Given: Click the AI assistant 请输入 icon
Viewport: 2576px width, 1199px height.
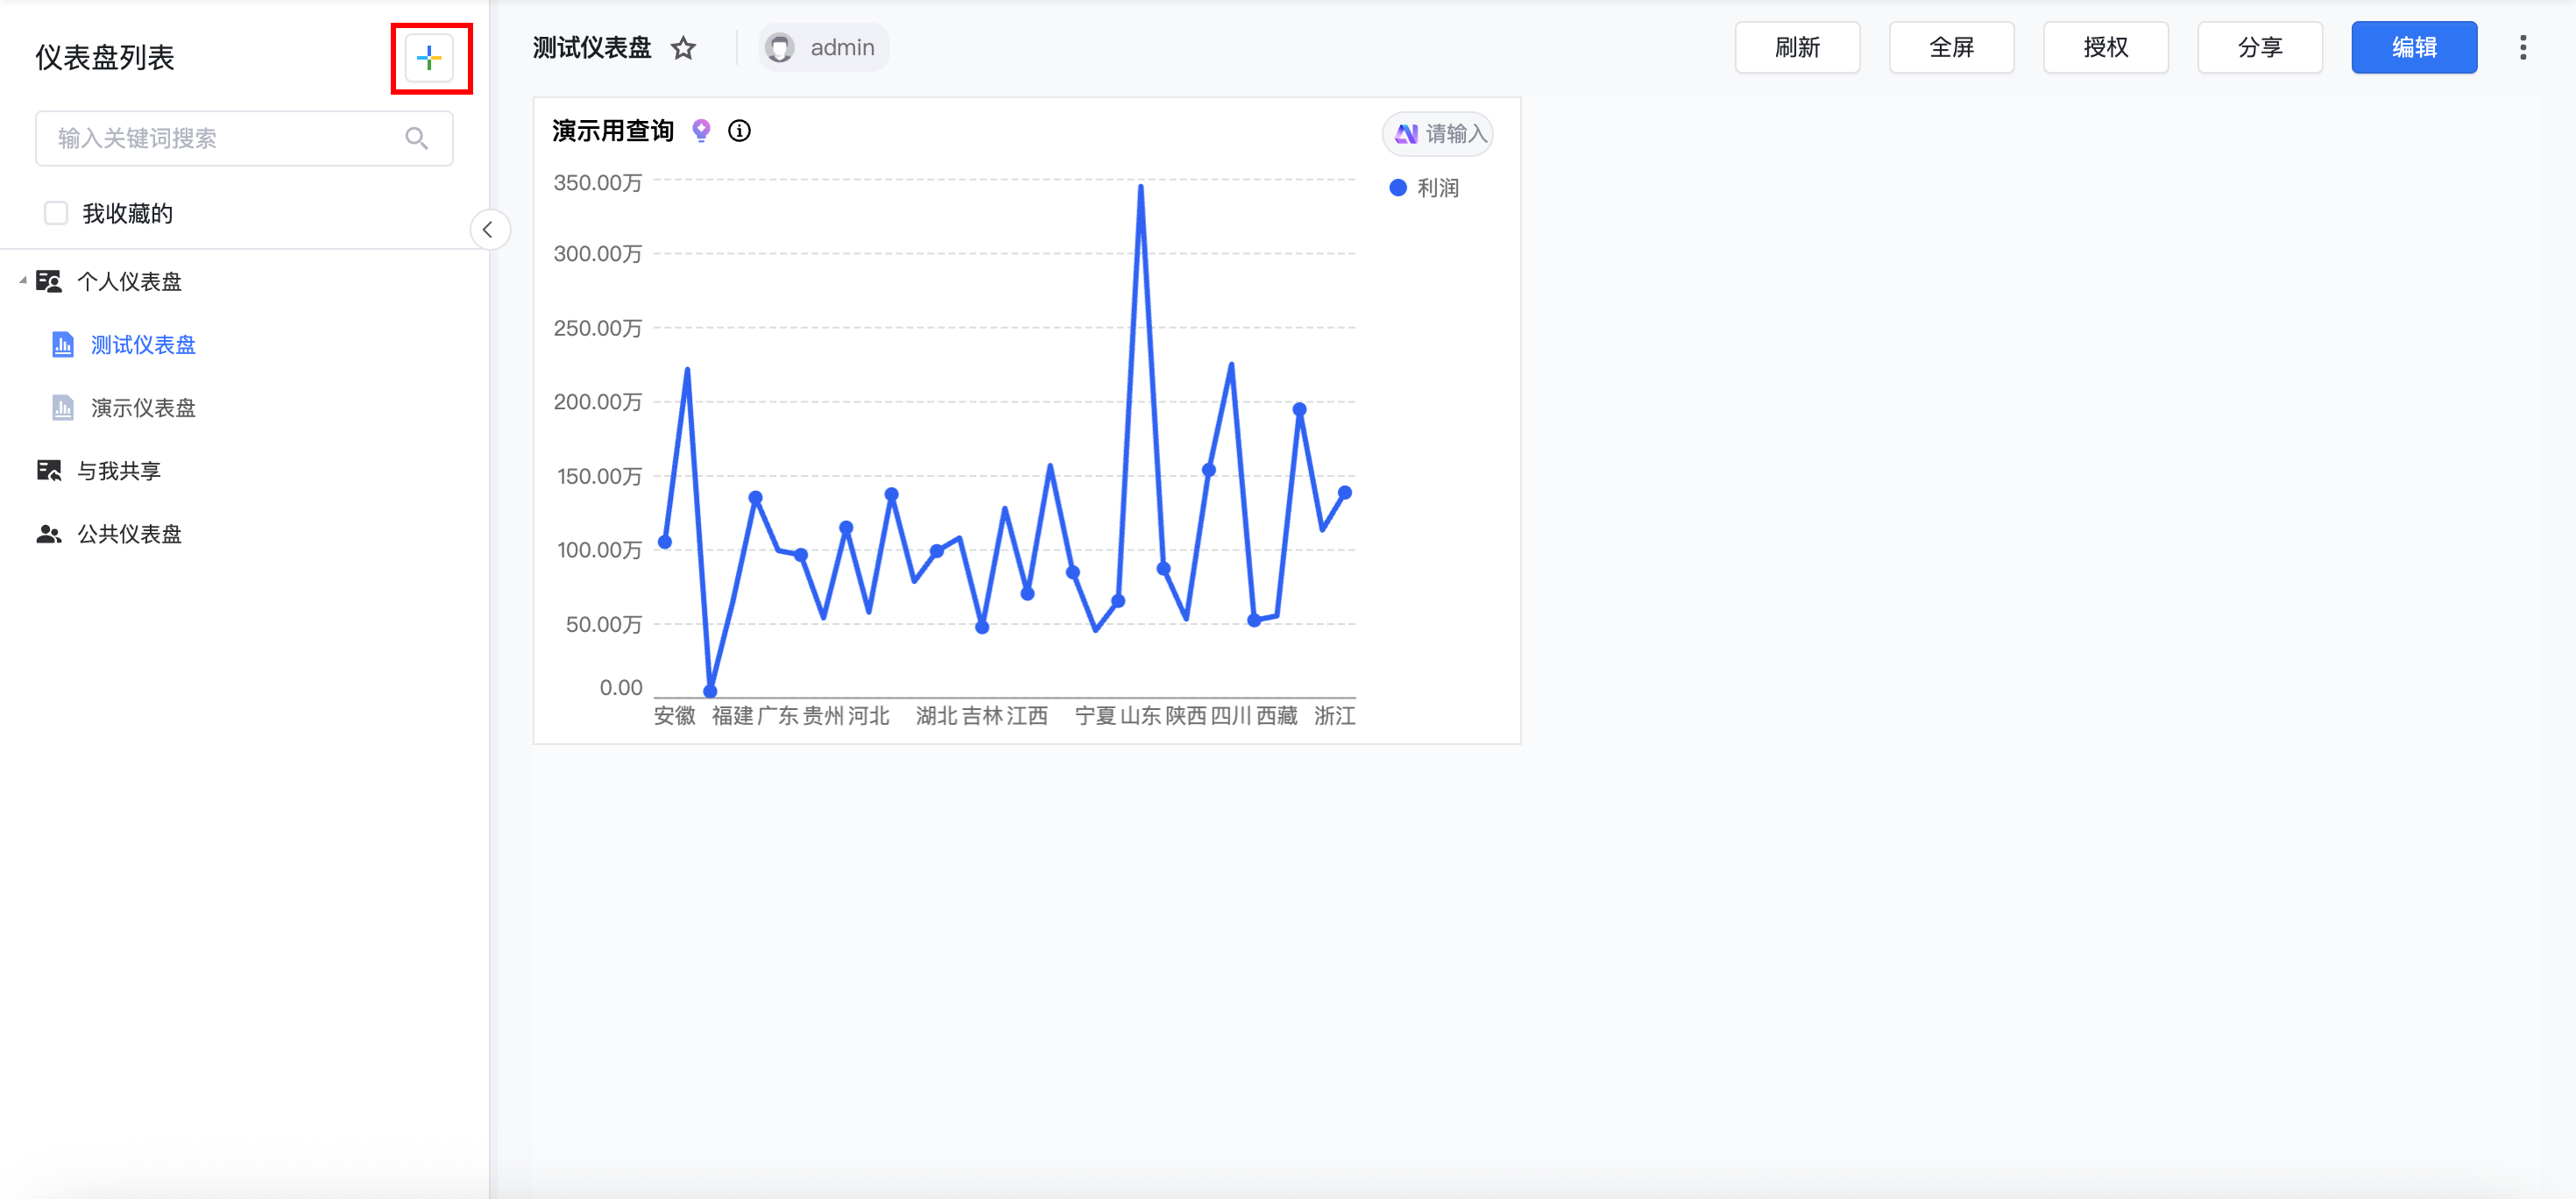Looking at the screenshot, I should click(x=1406, y=134).
